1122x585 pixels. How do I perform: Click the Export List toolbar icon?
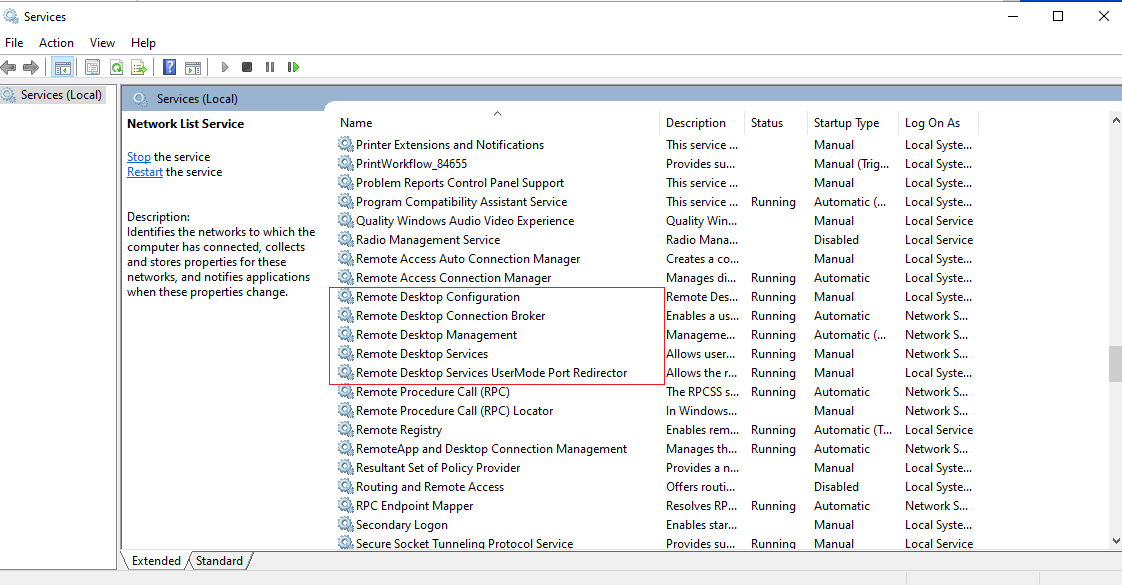(x=139, y=67)
